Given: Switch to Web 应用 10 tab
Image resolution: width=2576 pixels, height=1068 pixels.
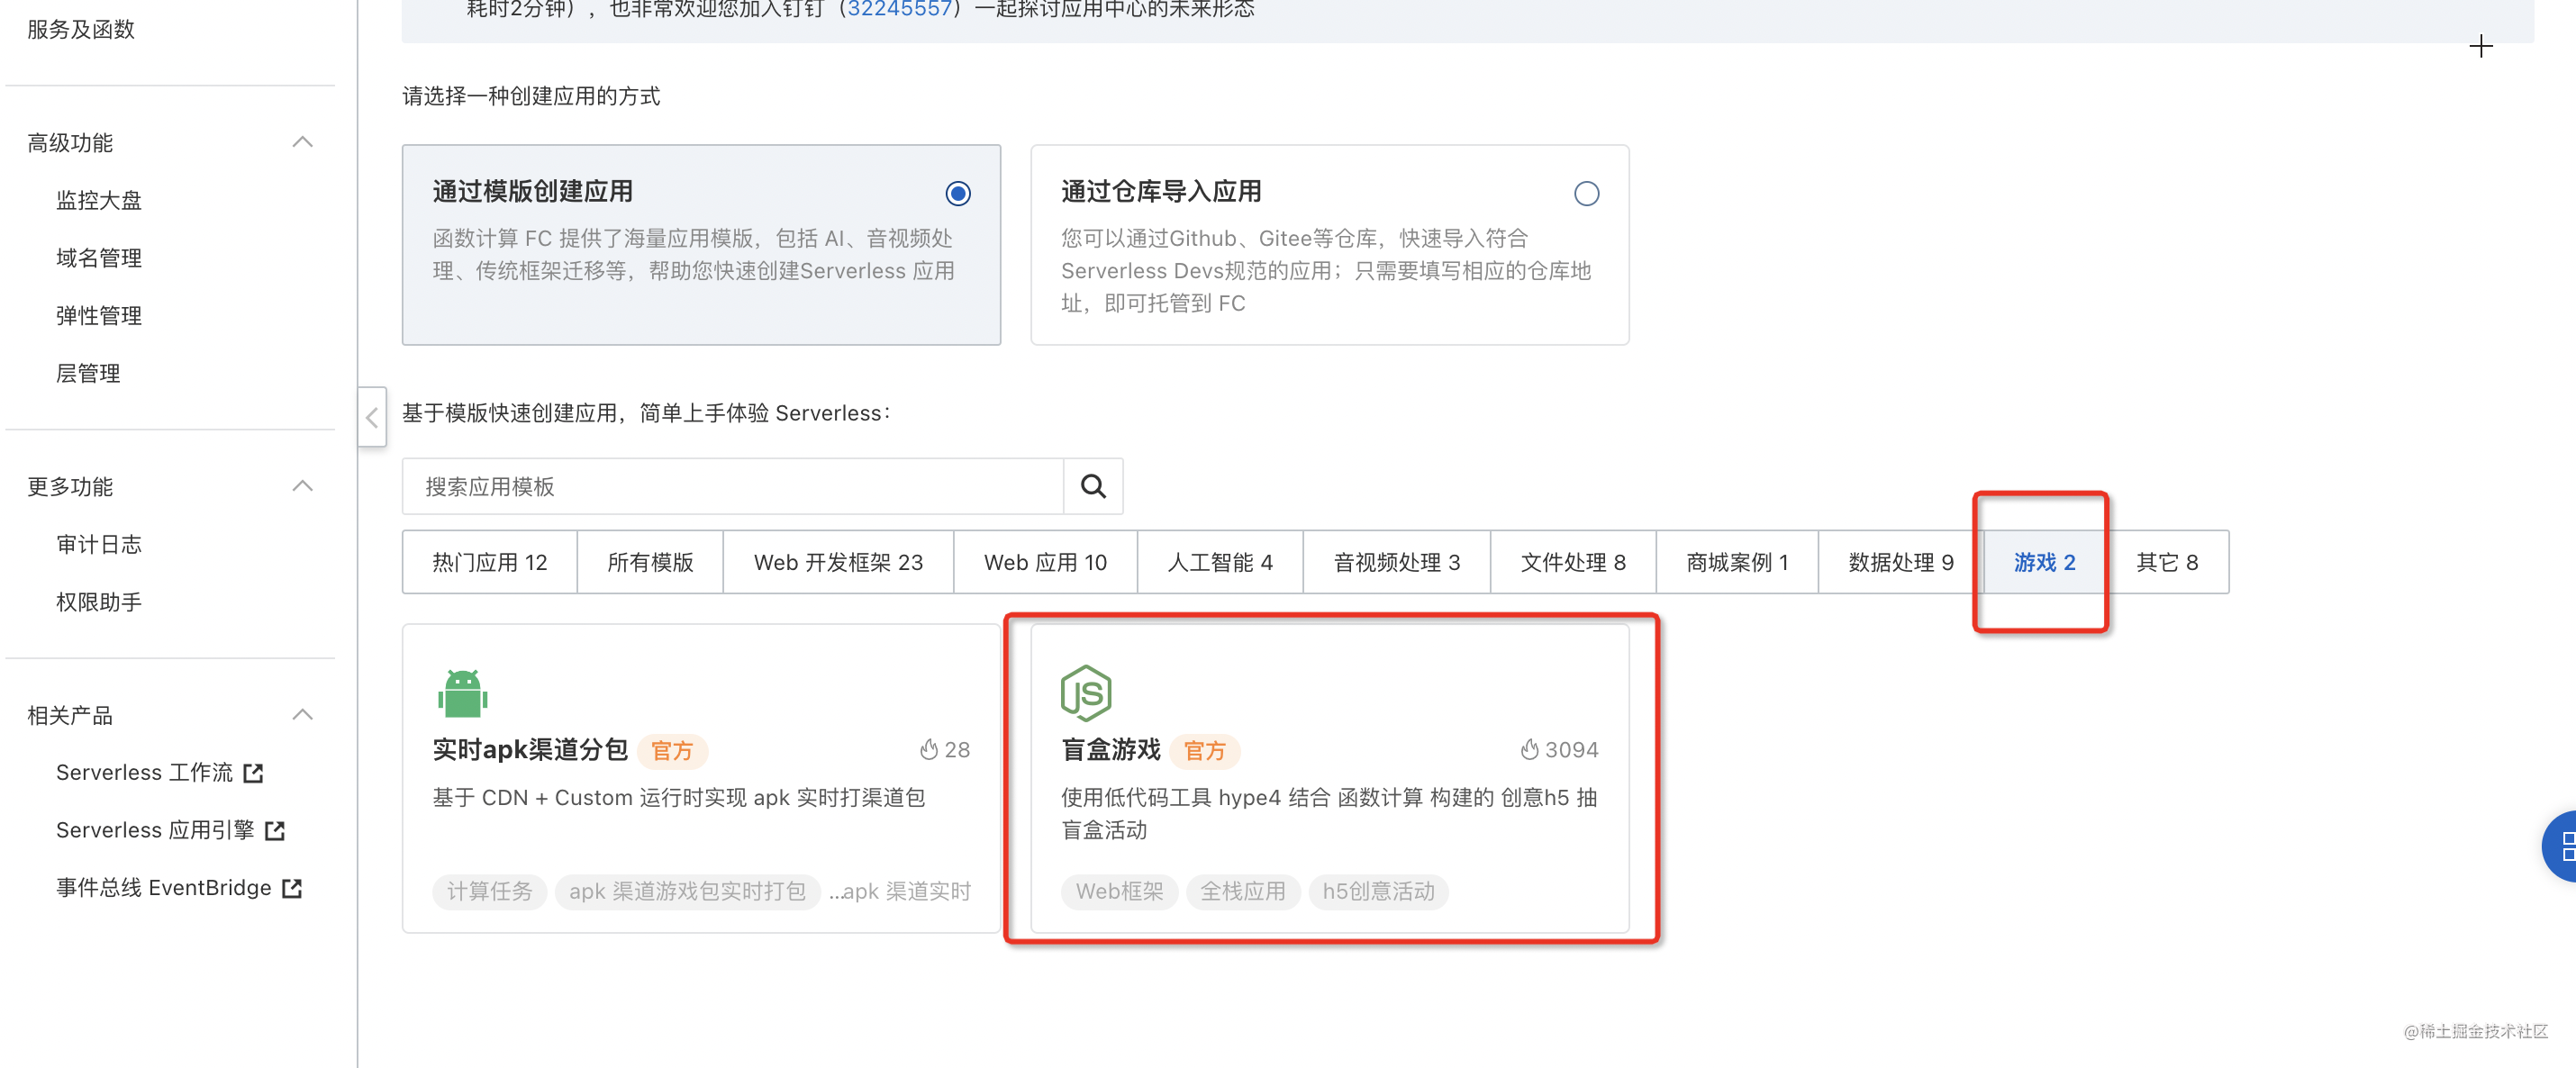Looking at the screenshot, I should pyautogui.click(x=1045, y=563).
